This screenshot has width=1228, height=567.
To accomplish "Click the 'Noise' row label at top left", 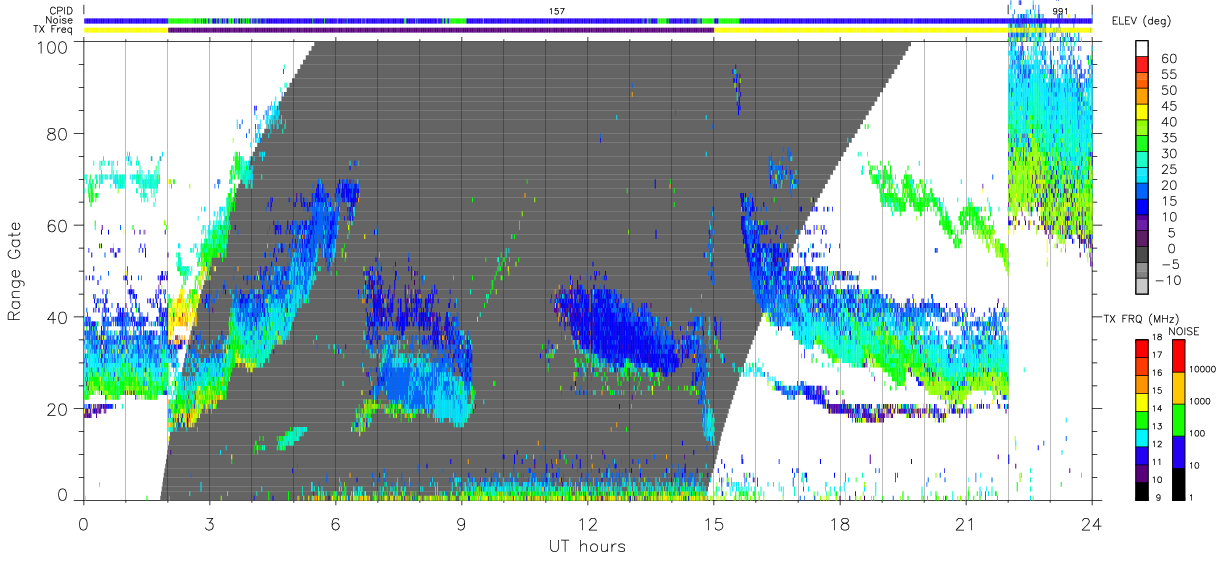I will tap(61, 20).
